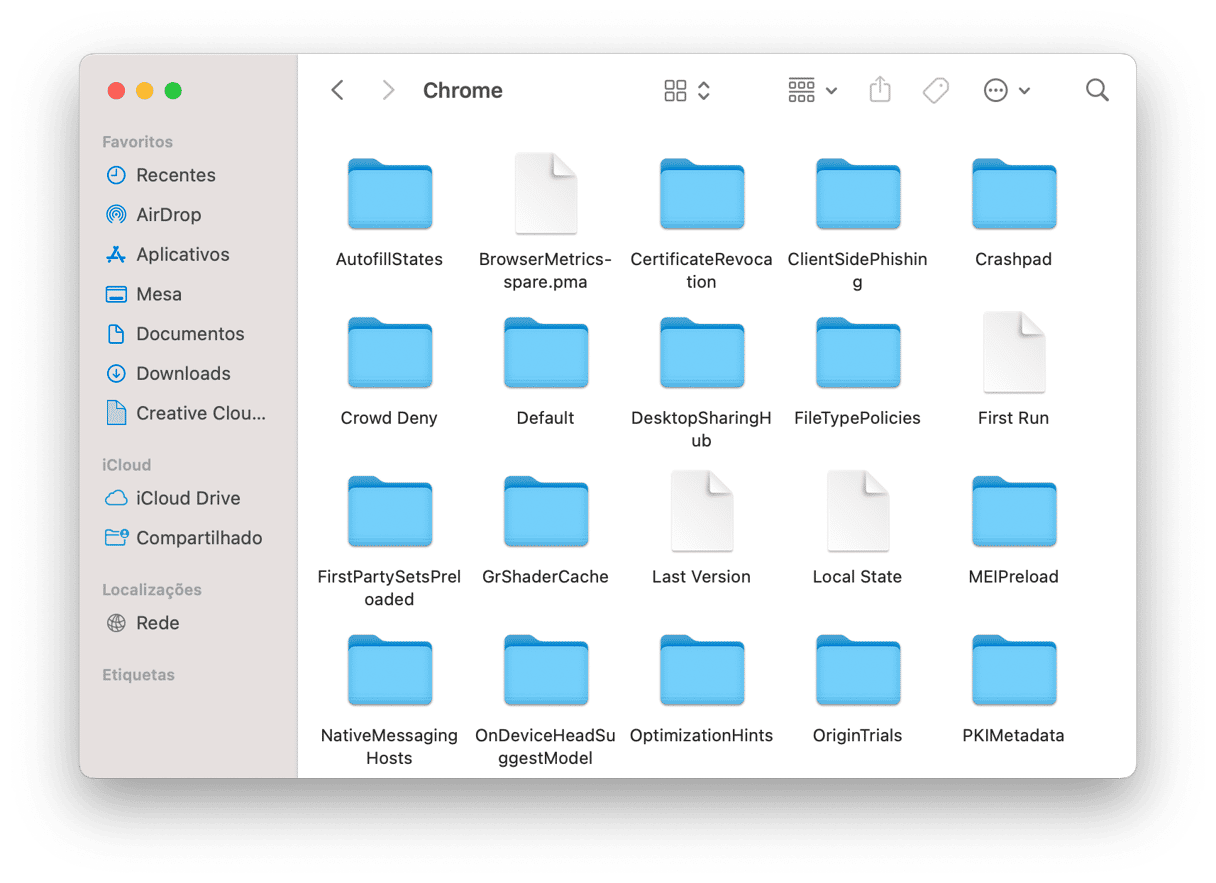The width and height of the screenshot is (1216, 883).
Task: Select the Crowd Deny folder icon
Action: [390, 352]
